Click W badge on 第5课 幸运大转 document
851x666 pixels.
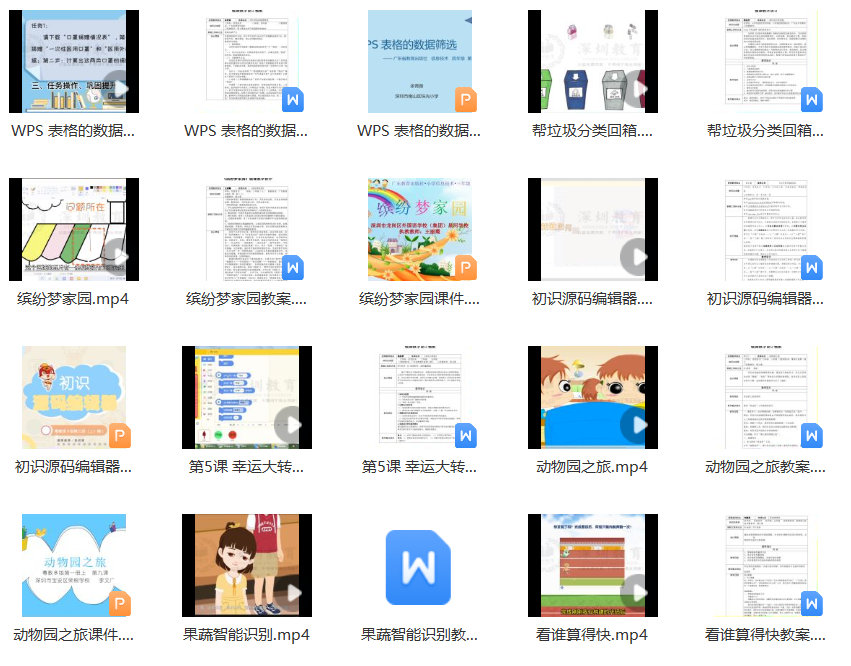click(x=465, y=435)
